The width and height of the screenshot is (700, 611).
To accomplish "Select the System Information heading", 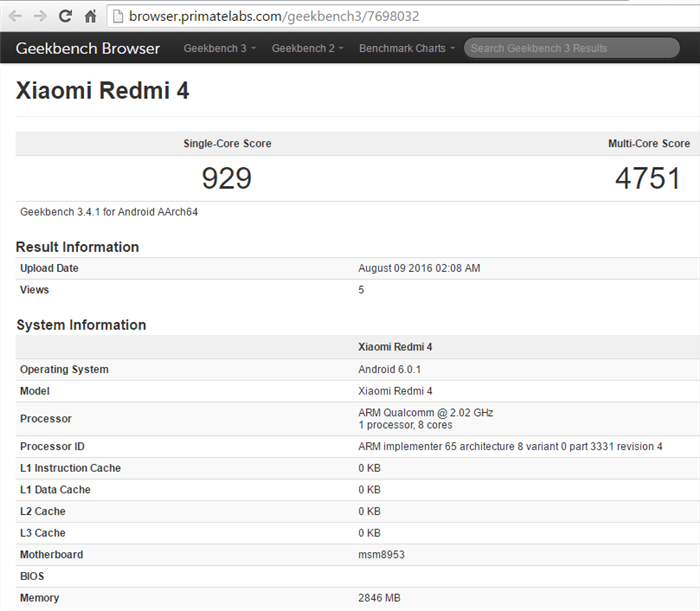I will click(81, 325).
